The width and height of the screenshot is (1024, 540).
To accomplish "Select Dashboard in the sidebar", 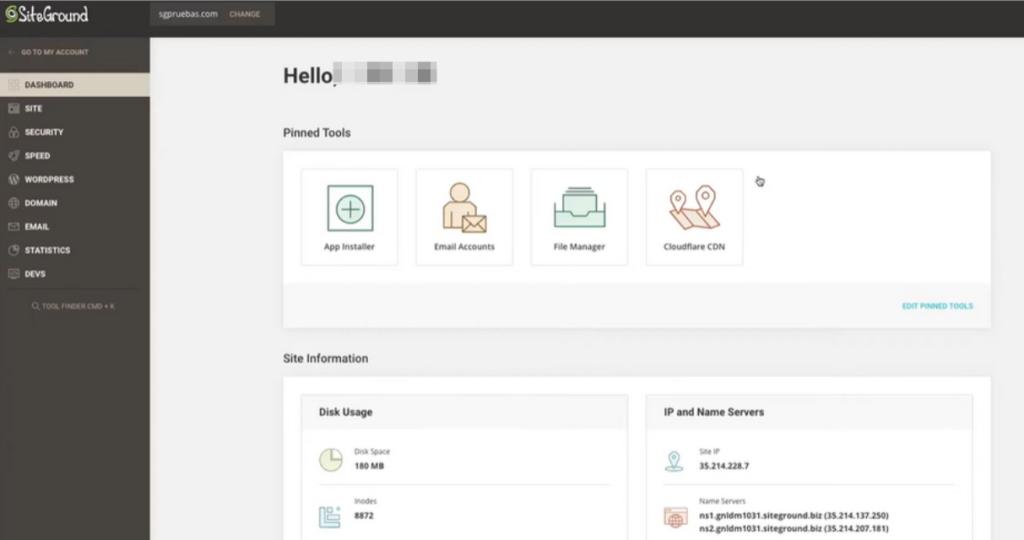I will click(x=49, y=85).
